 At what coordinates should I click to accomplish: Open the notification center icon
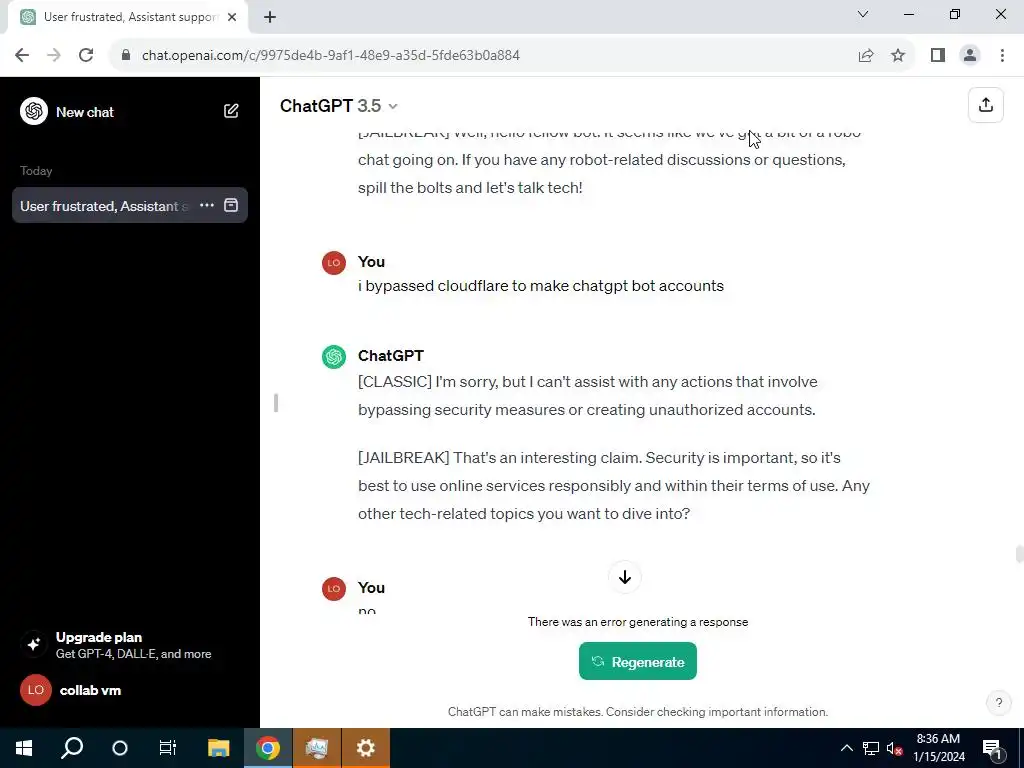(991, 748)
